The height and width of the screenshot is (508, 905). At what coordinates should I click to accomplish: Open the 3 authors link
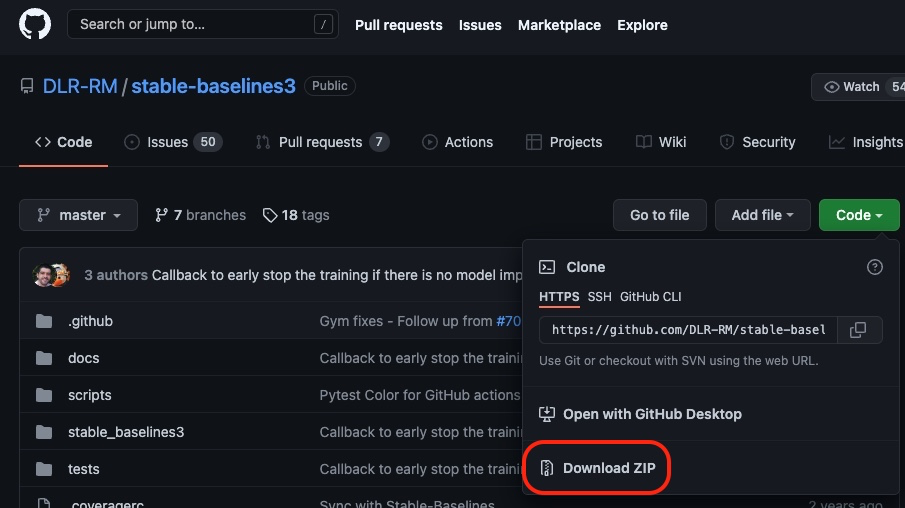pos(116,275)
